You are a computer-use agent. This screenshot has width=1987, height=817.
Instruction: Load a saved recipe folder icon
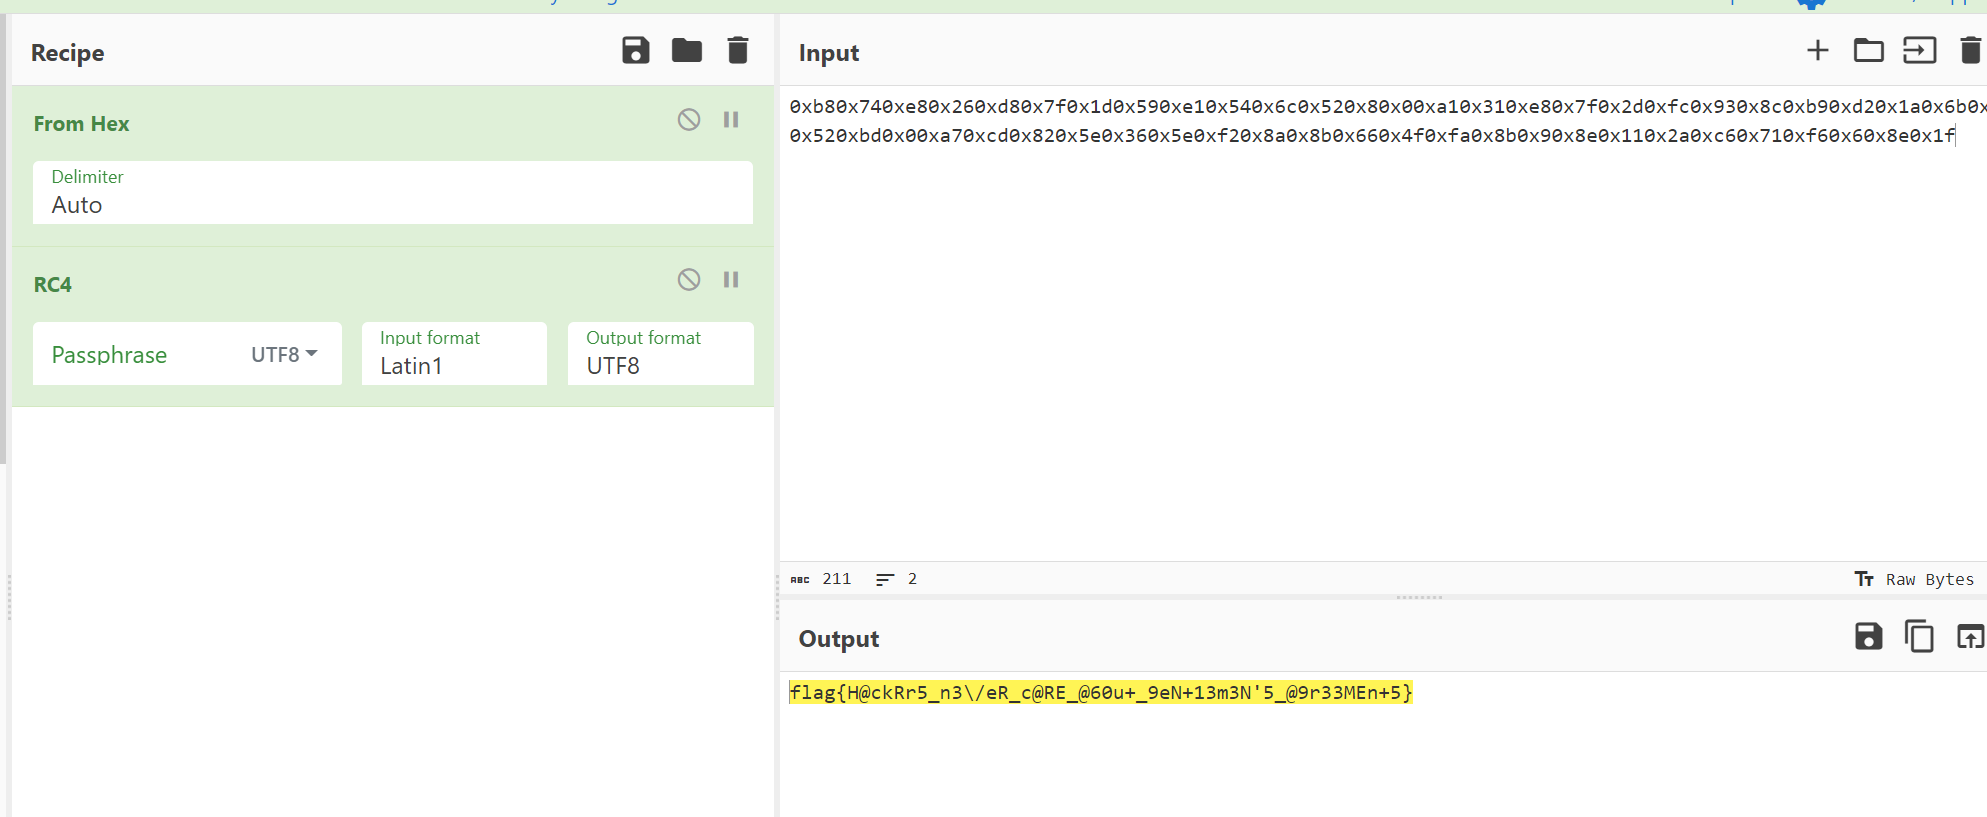tap(686, 51)
